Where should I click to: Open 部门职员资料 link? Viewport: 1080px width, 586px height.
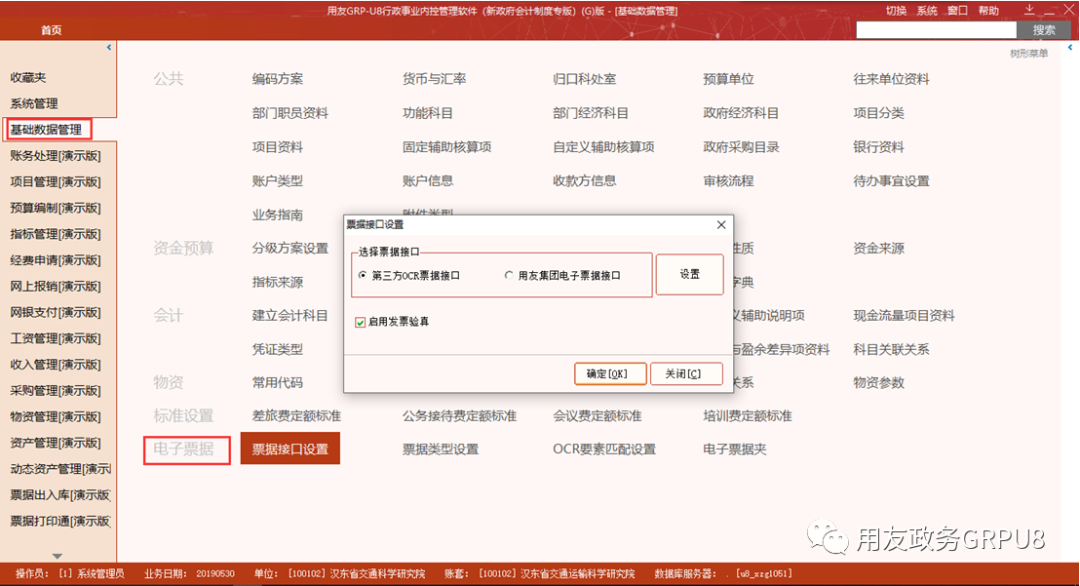click(290, 113)
